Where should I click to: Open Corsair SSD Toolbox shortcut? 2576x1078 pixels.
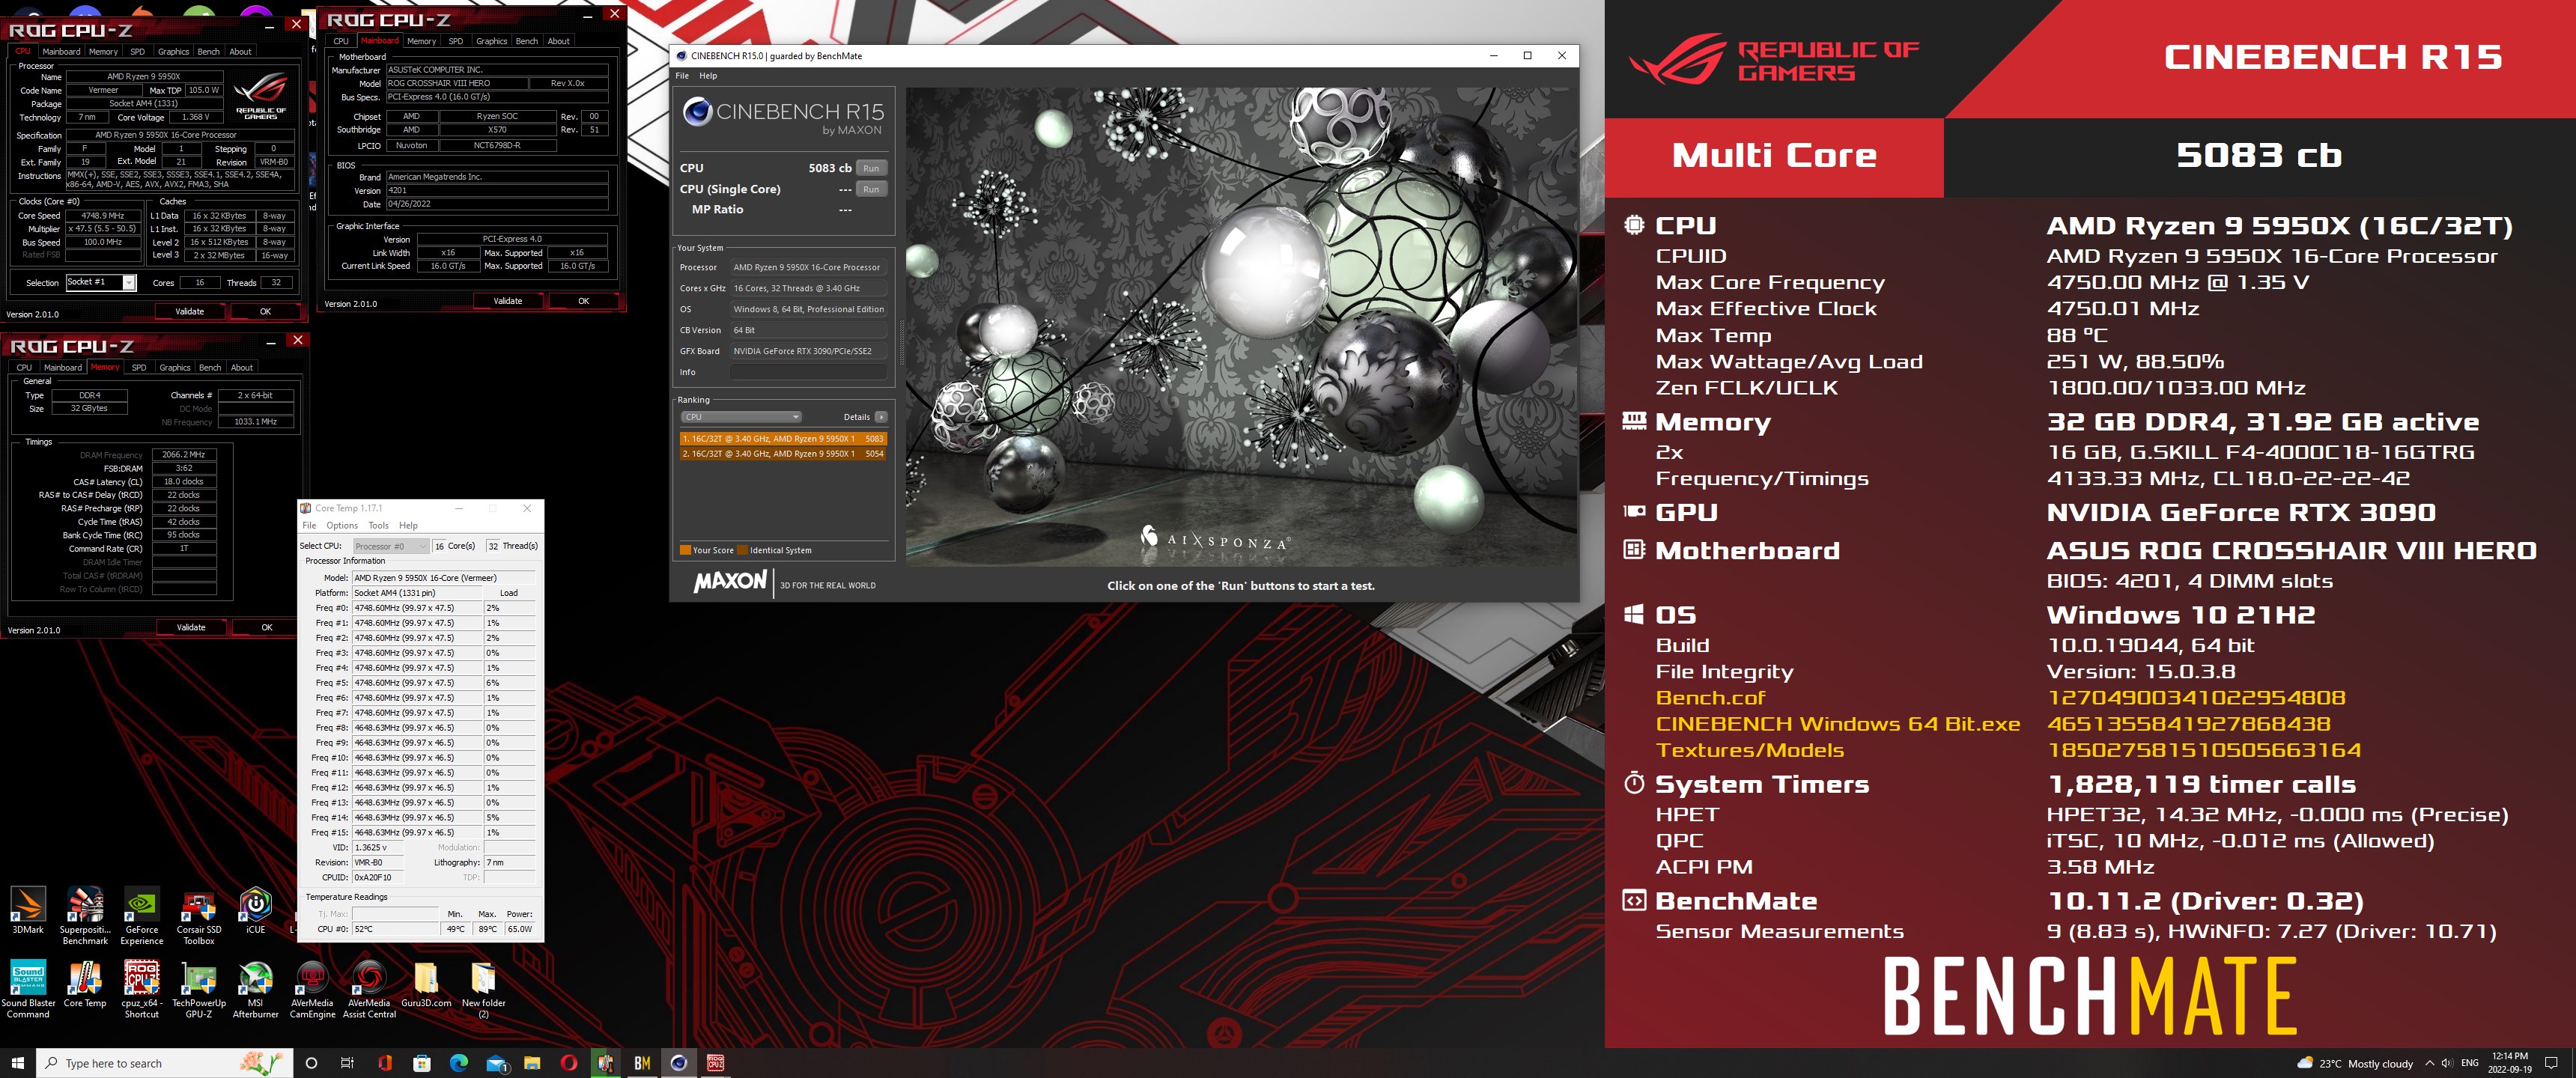click(x=199, y=915)
